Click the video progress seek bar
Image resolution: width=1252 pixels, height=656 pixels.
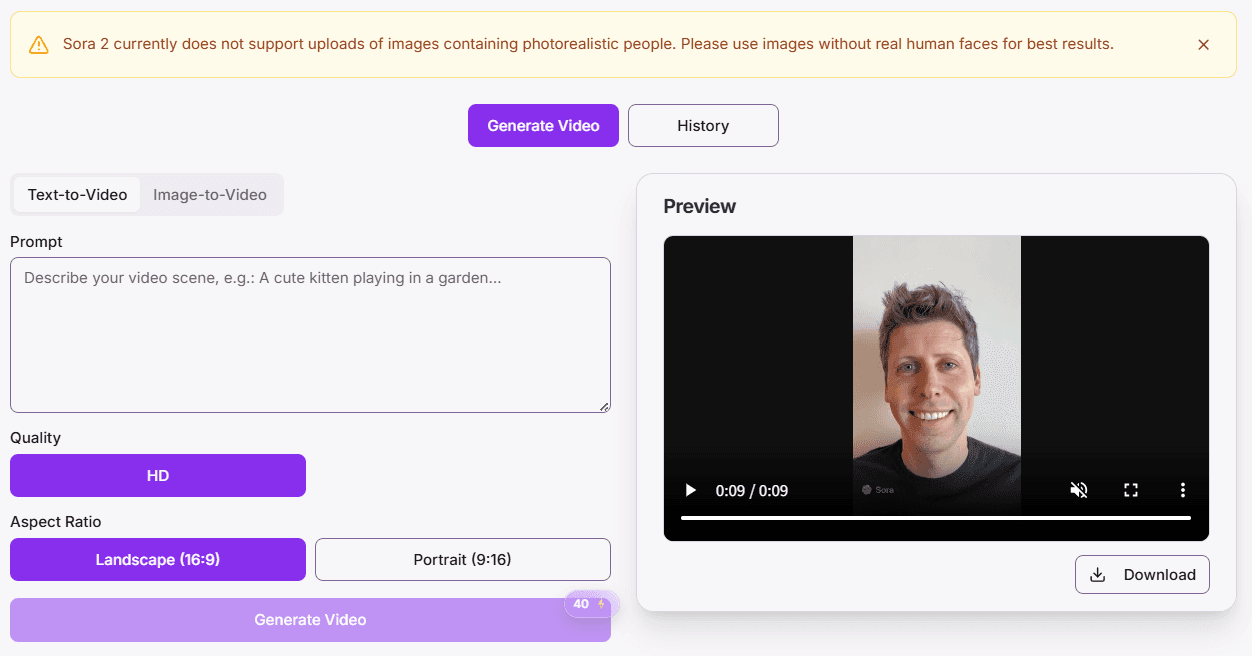click(935, 518)
